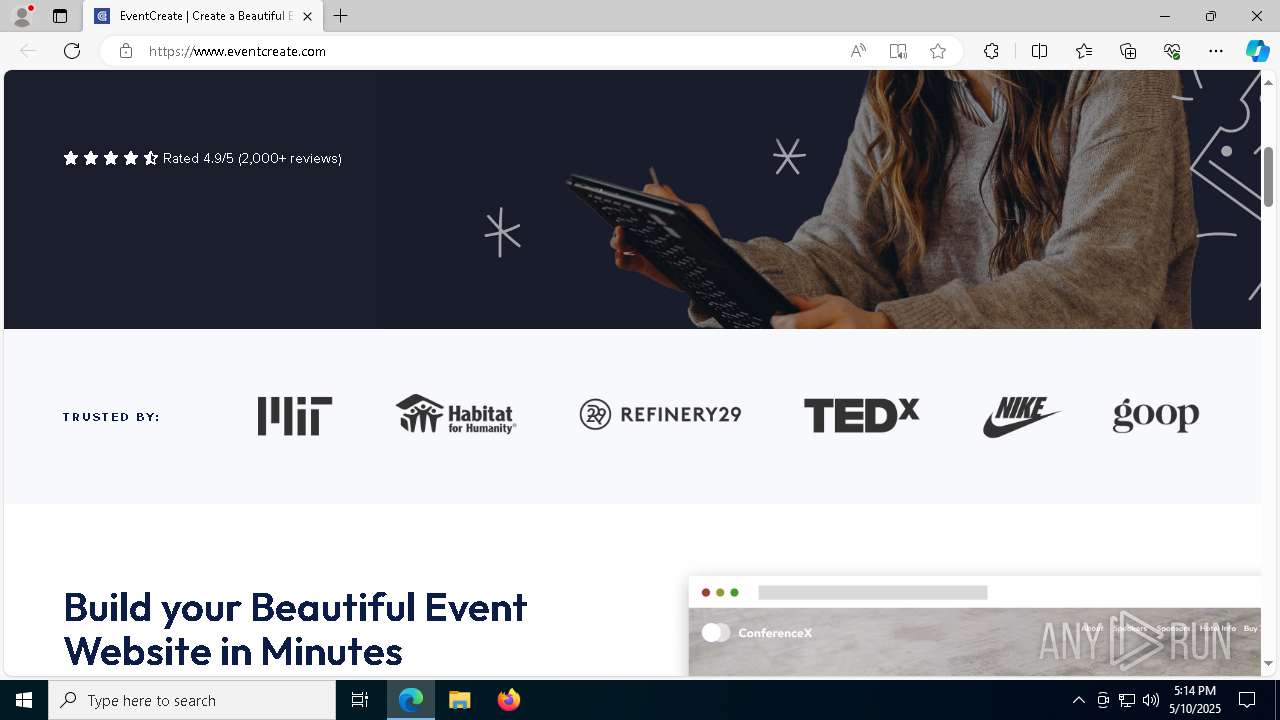
Task: Click the page scroll-up arrow
Action: pyautogui.click(x=1269, y=82)
